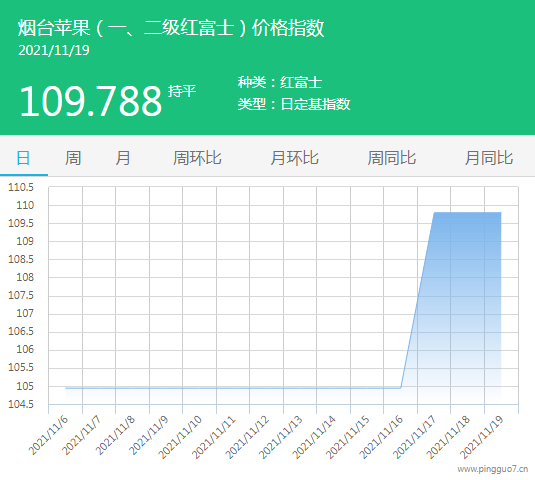
Task: Open the 周环比 tab
Action: [x=197, y=158]
